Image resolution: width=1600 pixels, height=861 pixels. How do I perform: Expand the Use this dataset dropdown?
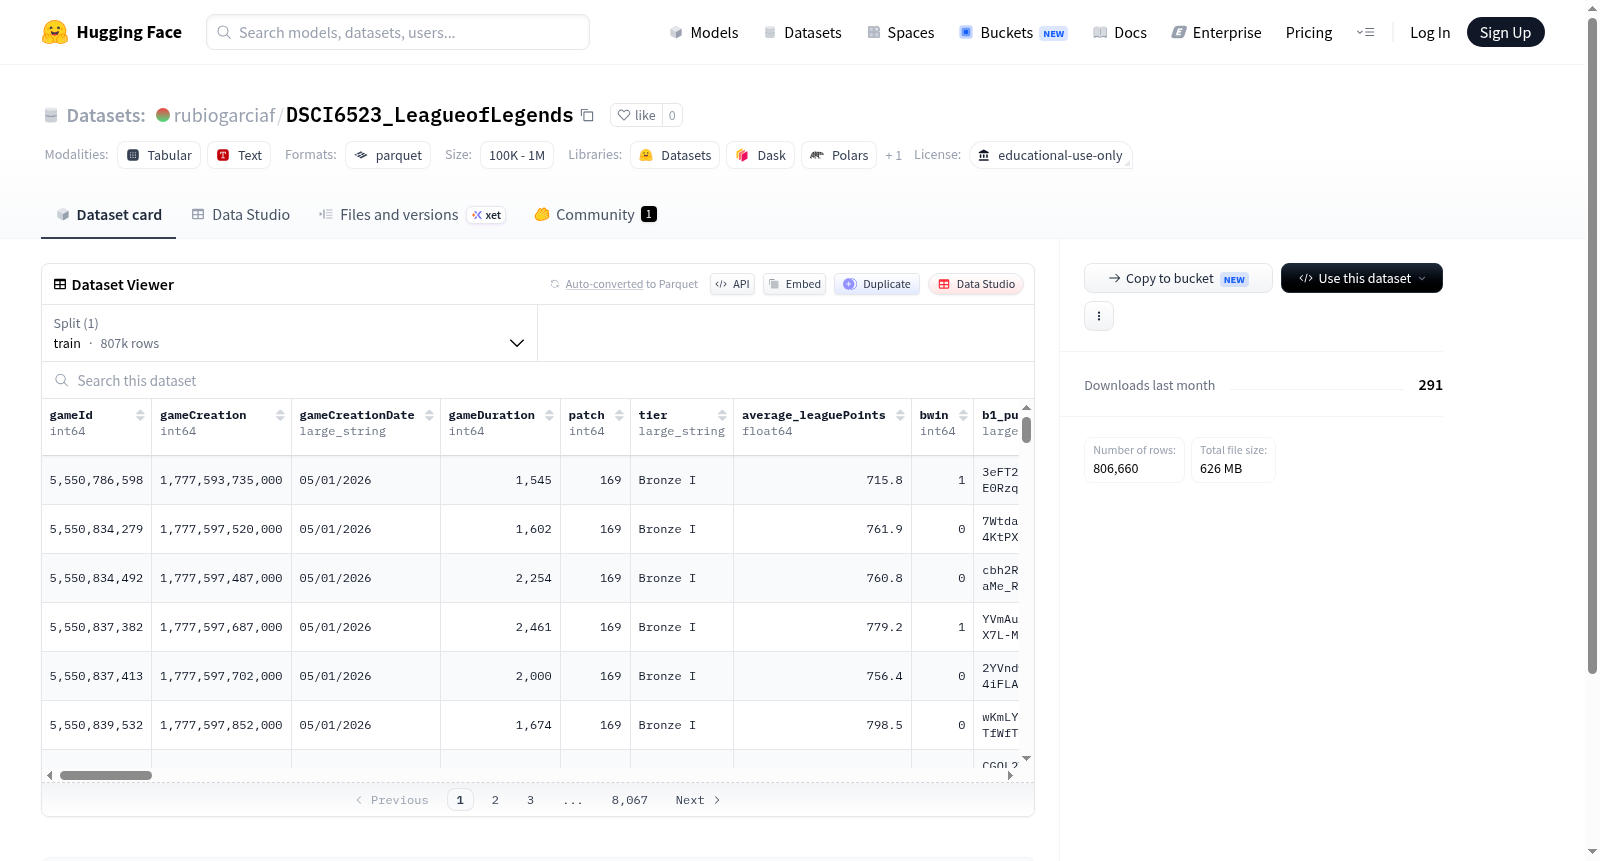pos(1362,278)
